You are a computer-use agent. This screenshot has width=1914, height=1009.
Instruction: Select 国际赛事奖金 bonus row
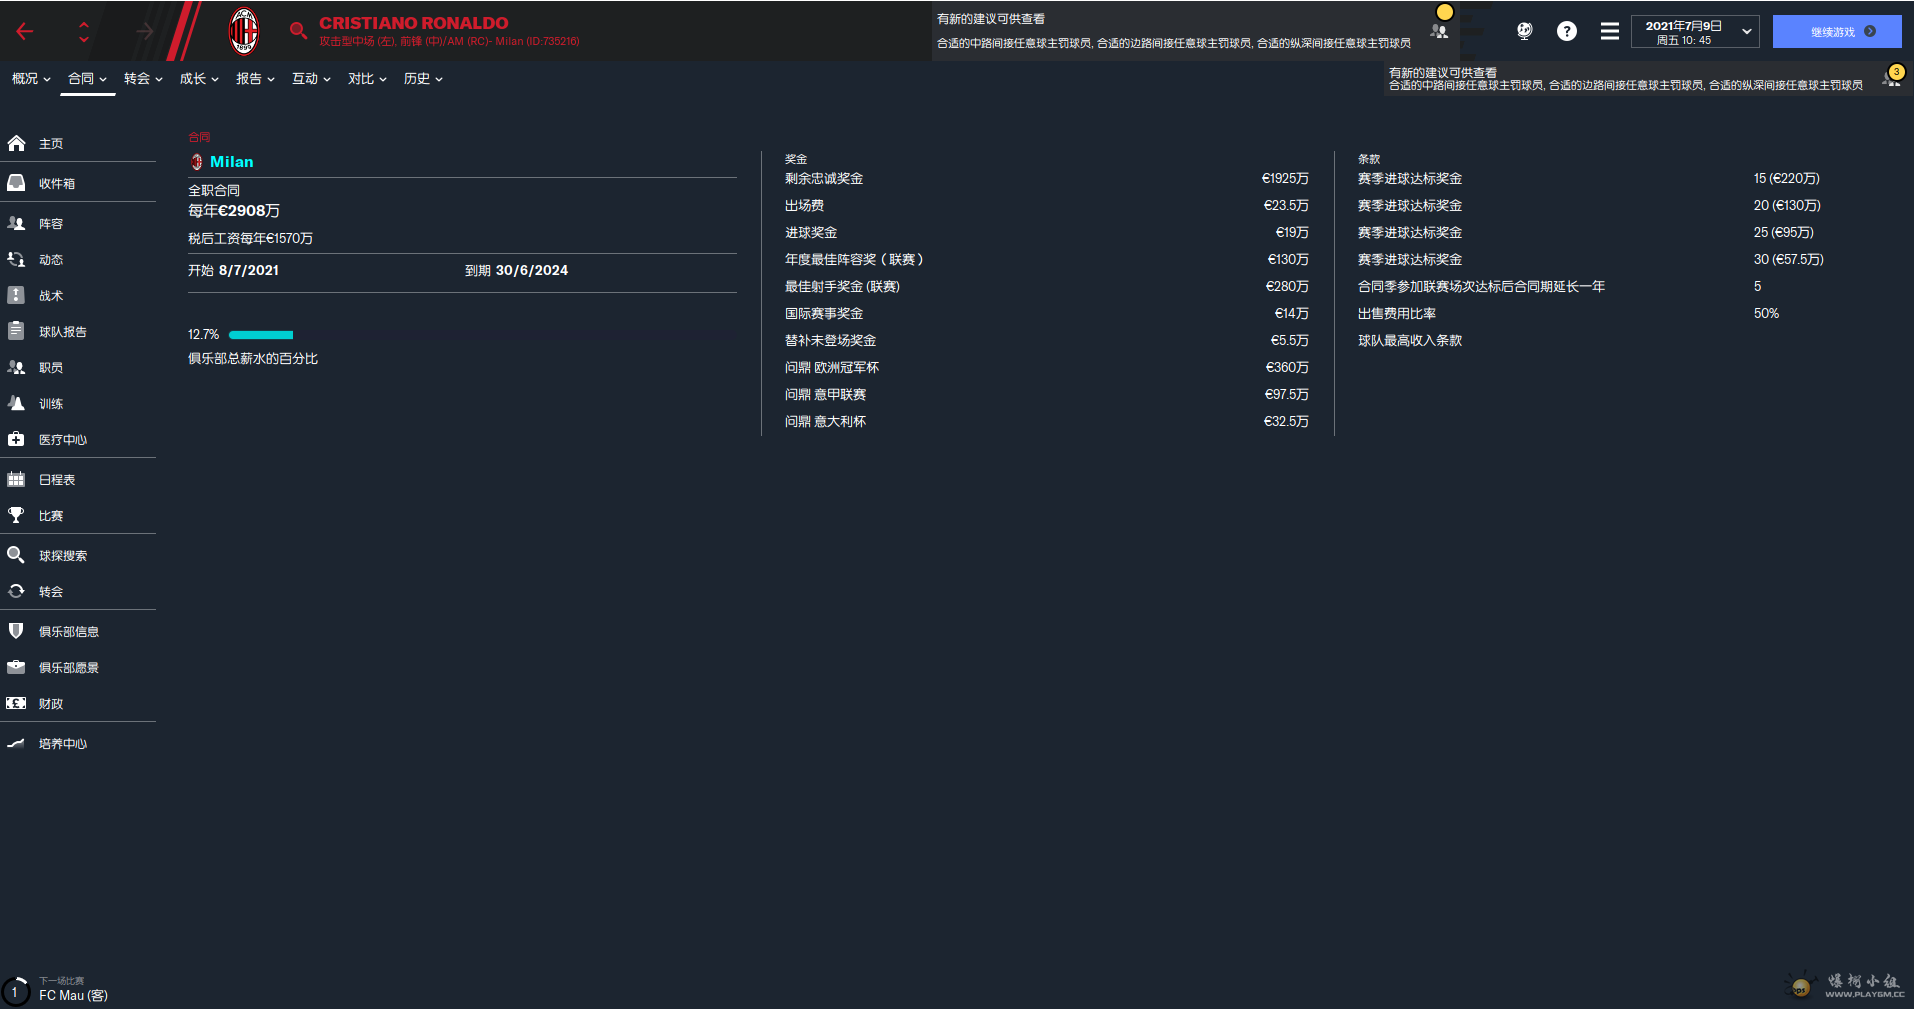1047,314
